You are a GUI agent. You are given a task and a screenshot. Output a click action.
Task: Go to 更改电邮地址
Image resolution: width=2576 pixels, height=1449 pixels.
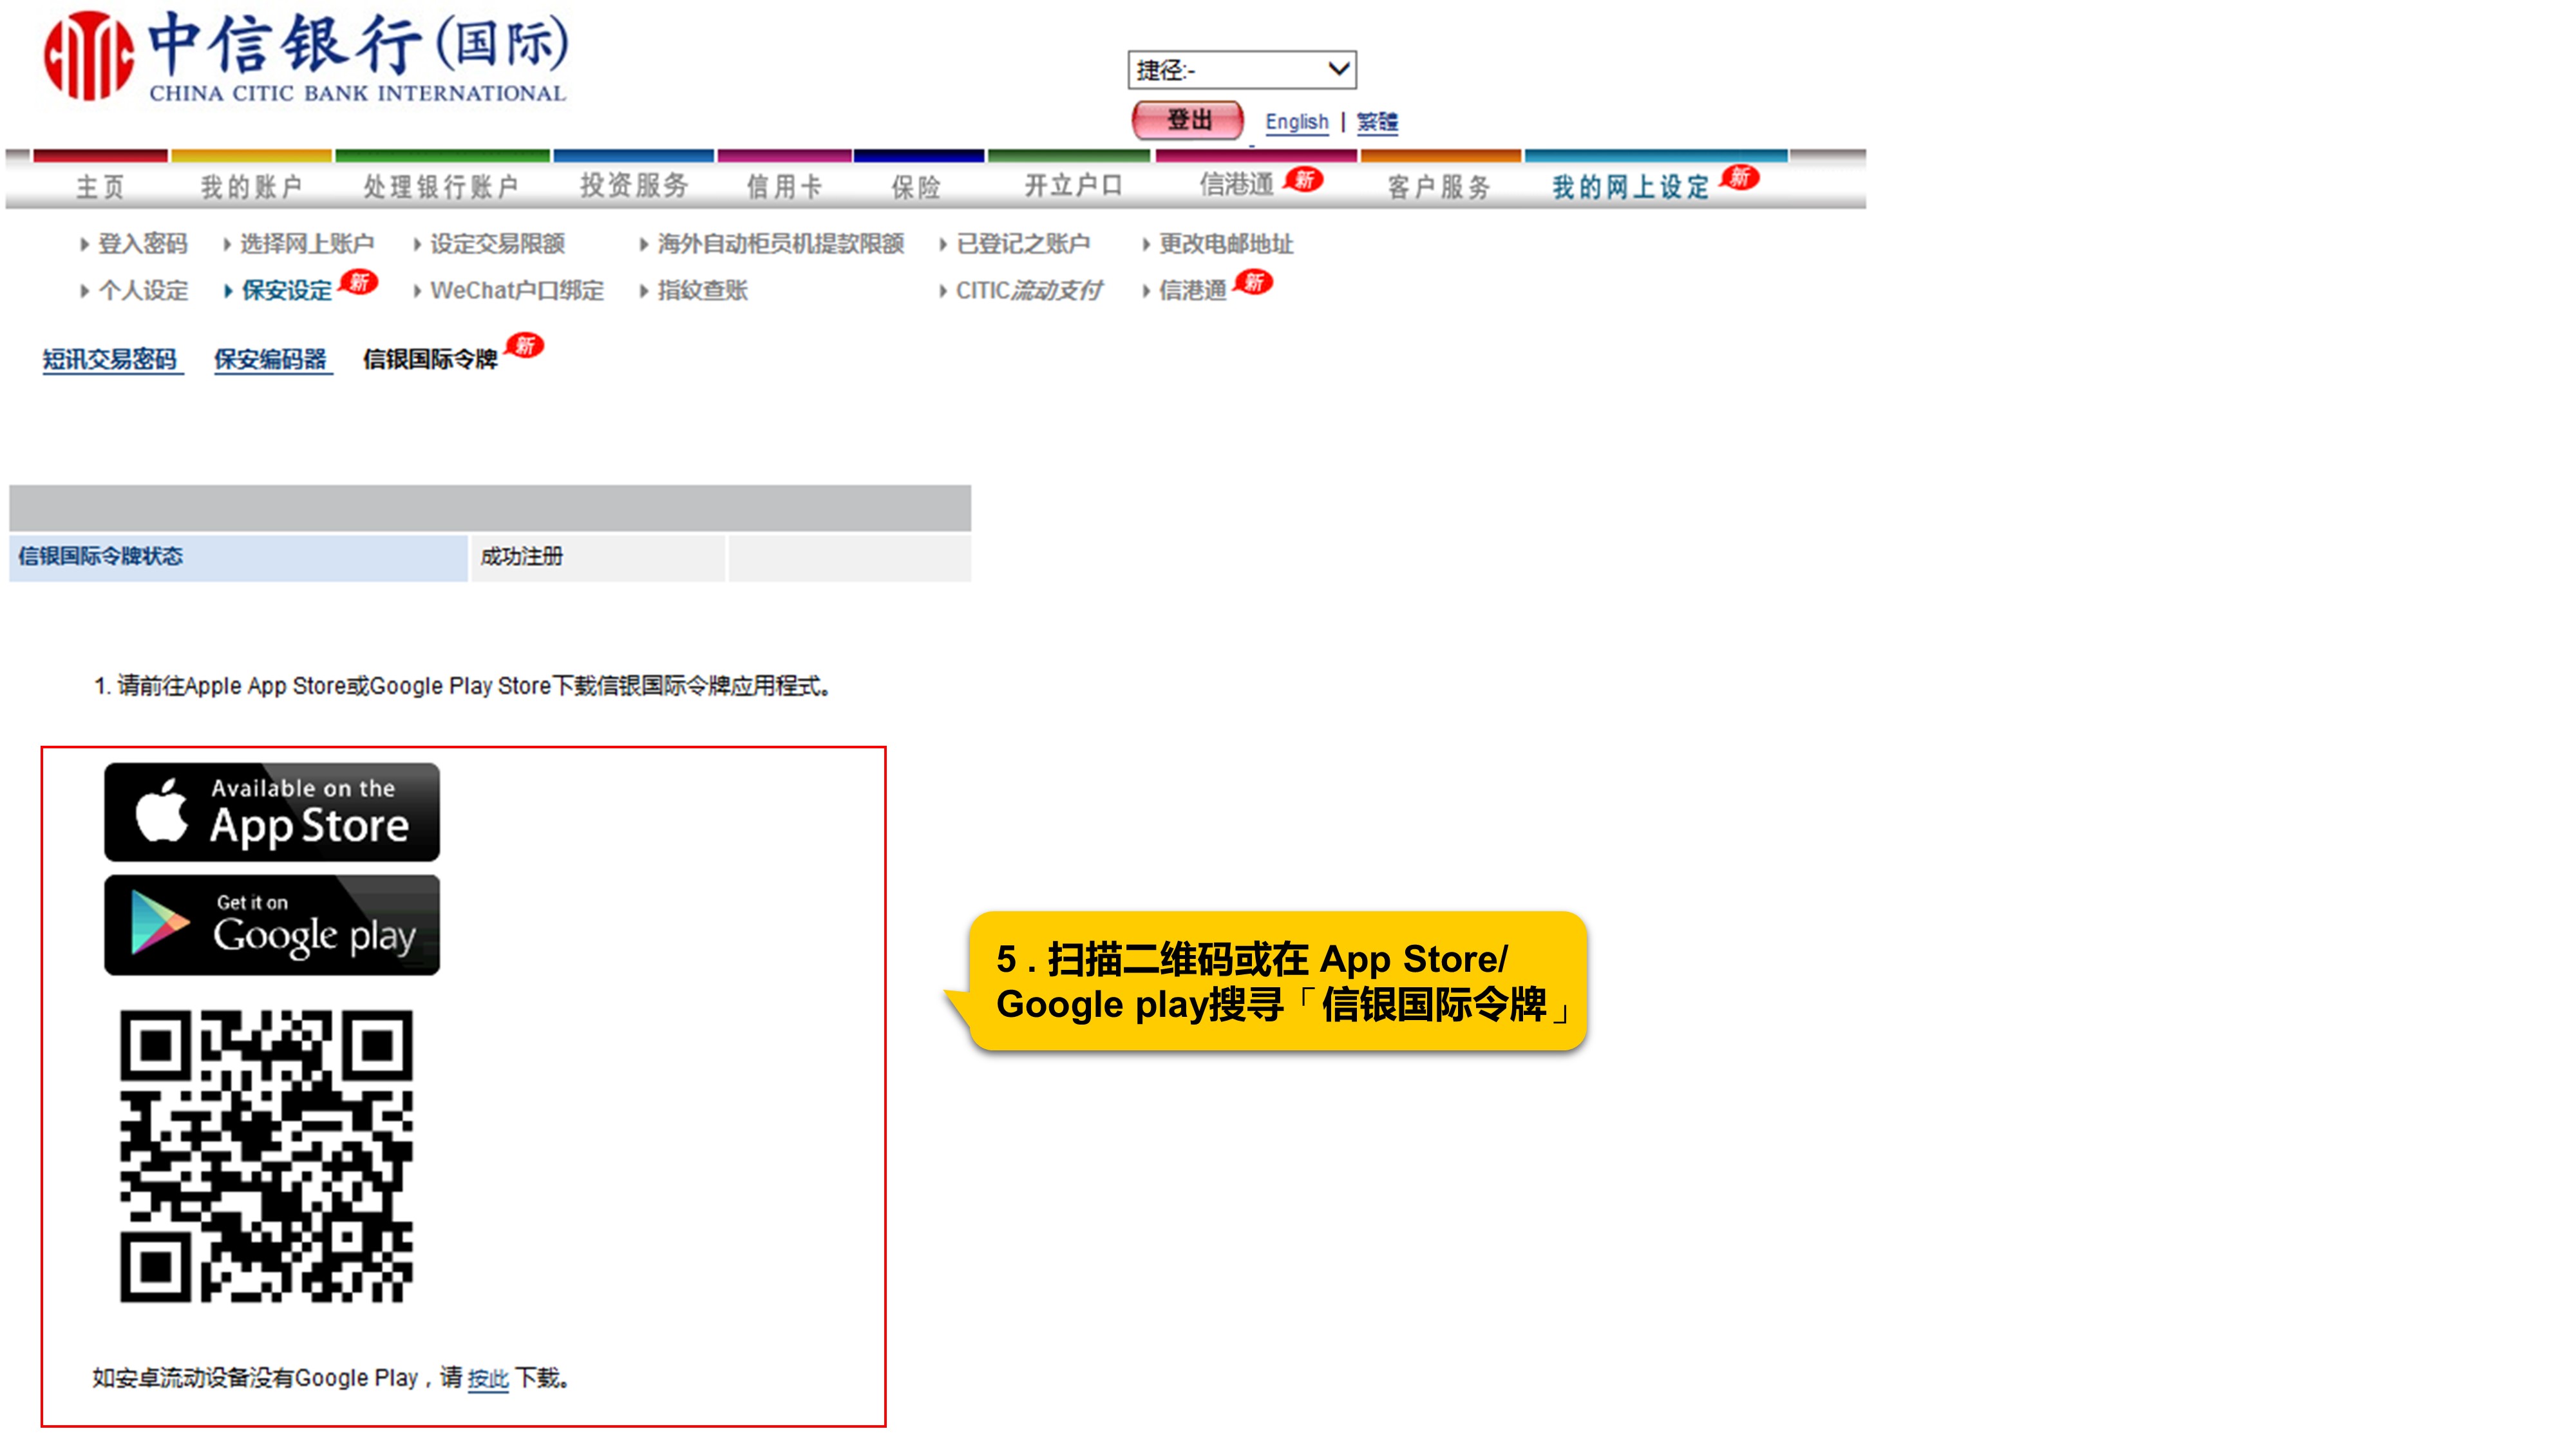point(1226,244)
